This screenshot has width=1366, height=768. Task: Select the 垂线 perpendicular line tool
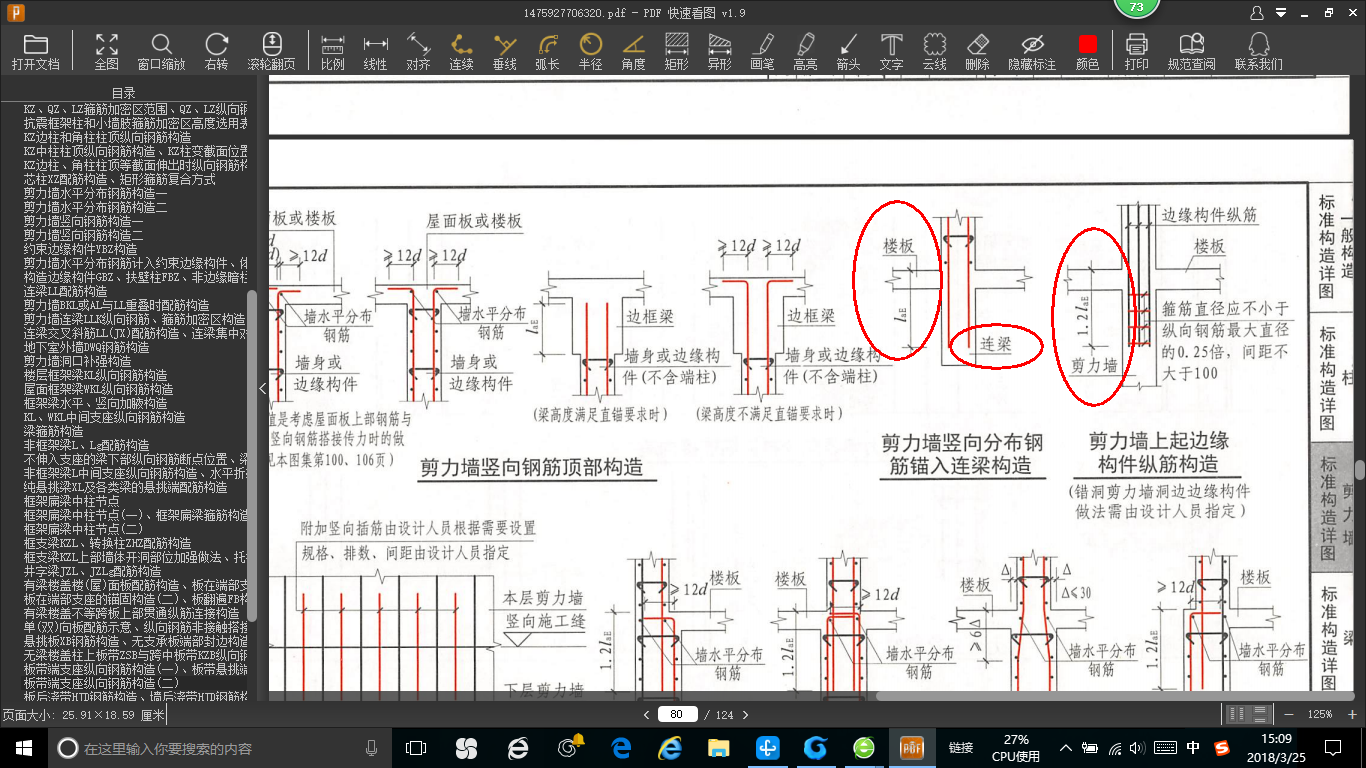click(504, 51)
